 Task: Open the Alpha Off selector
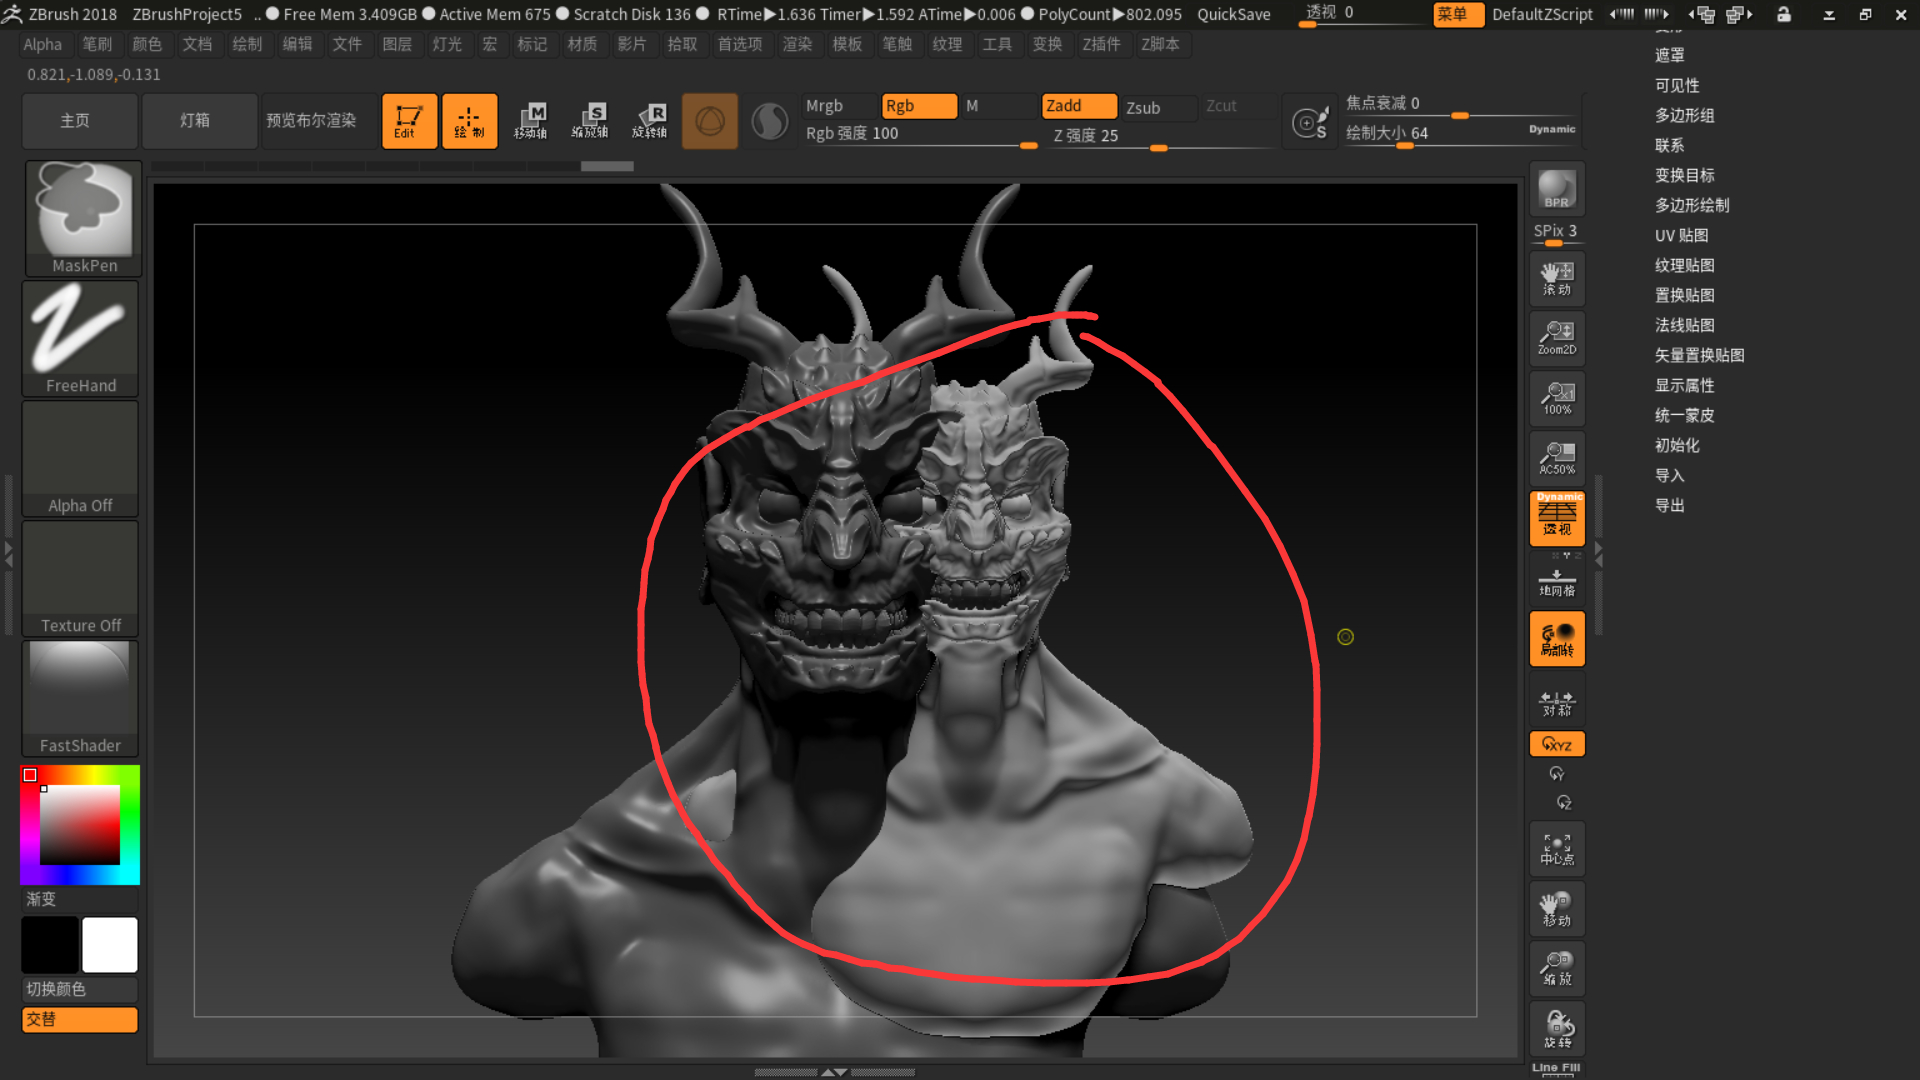point(81,458)
